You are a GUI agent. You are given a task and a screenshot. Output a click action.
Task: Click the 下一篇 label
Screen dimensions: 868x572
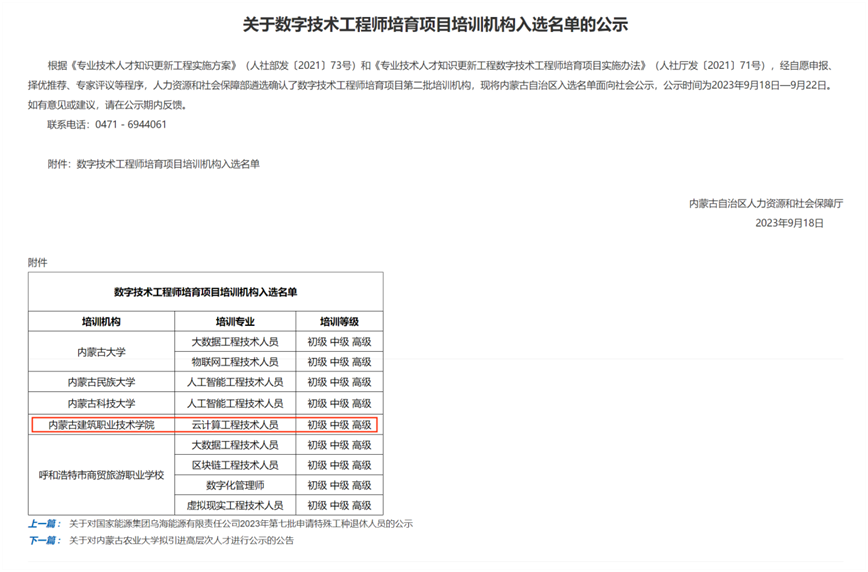pyautogui.click(x=44, y=540)
